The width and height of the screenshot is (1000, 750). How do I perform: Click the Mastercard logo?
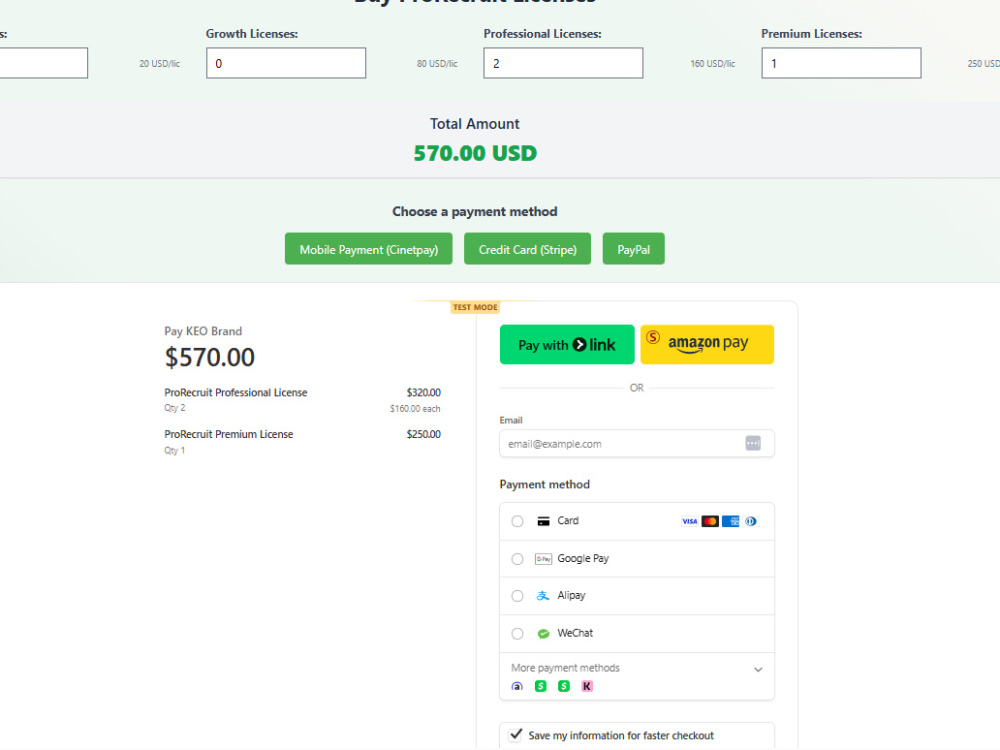tap(710, 521)
